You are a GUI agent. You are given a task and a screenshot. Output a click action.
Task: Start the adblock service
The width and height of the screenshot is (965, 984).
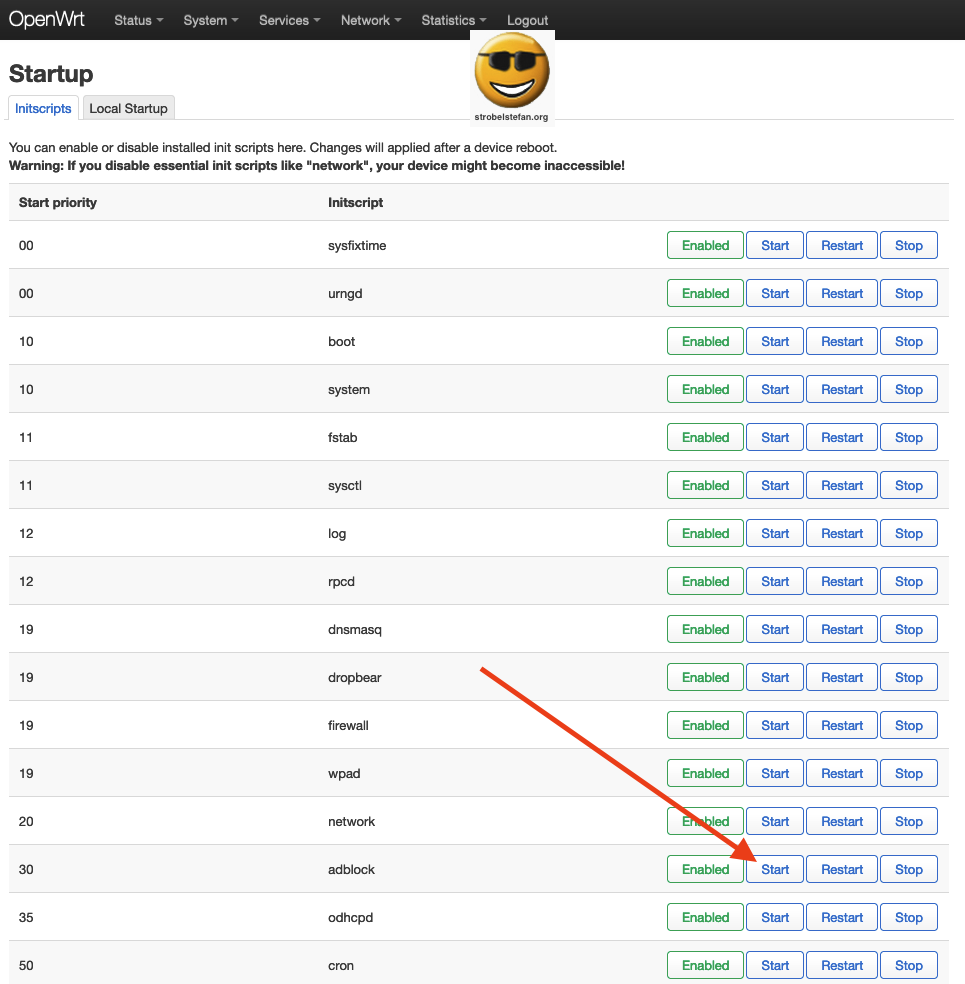pos(774,869)
